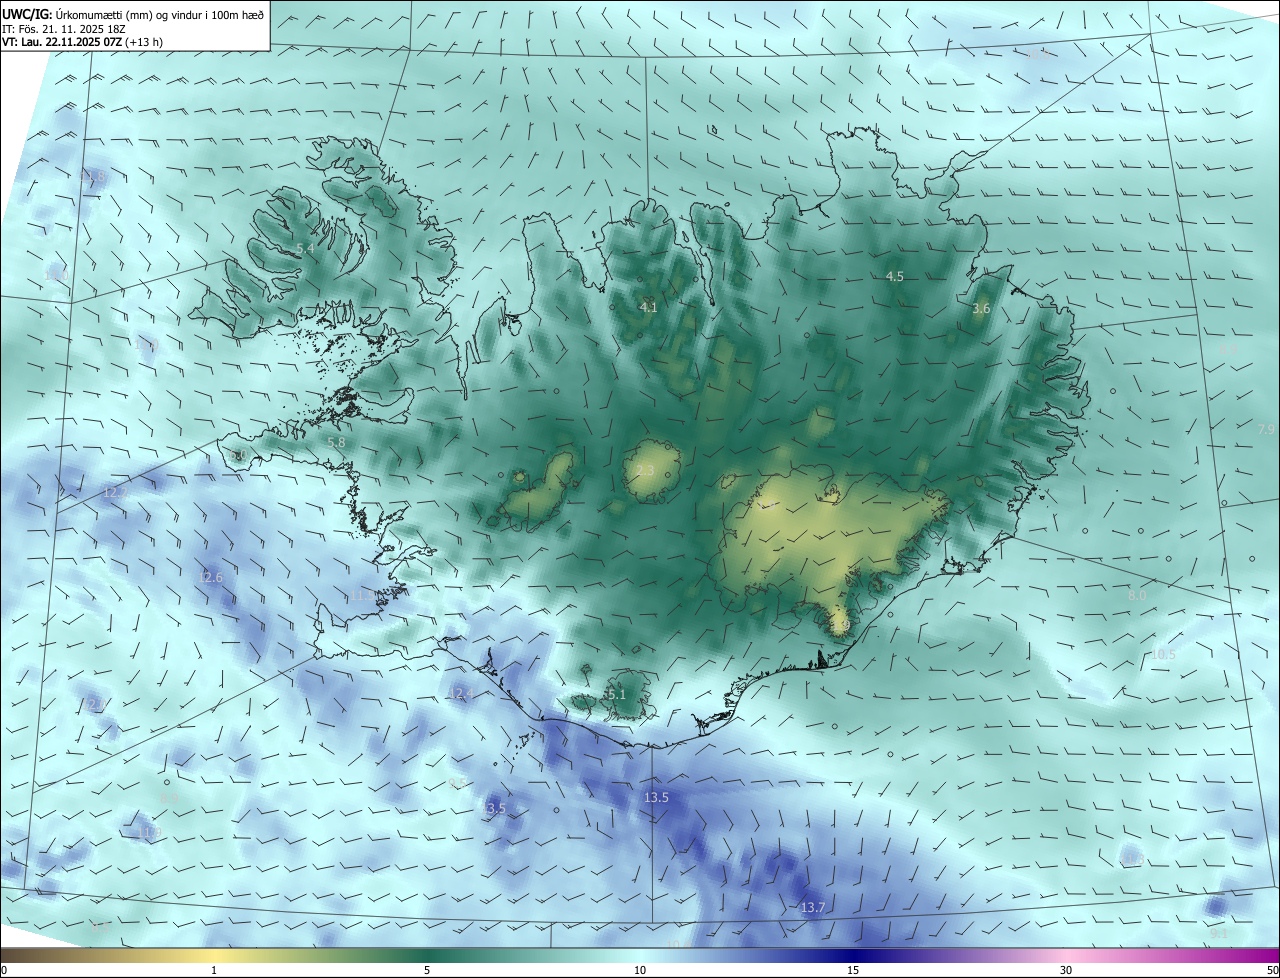
Task: Click the '10' label on the colour scale
Action: 640,970
